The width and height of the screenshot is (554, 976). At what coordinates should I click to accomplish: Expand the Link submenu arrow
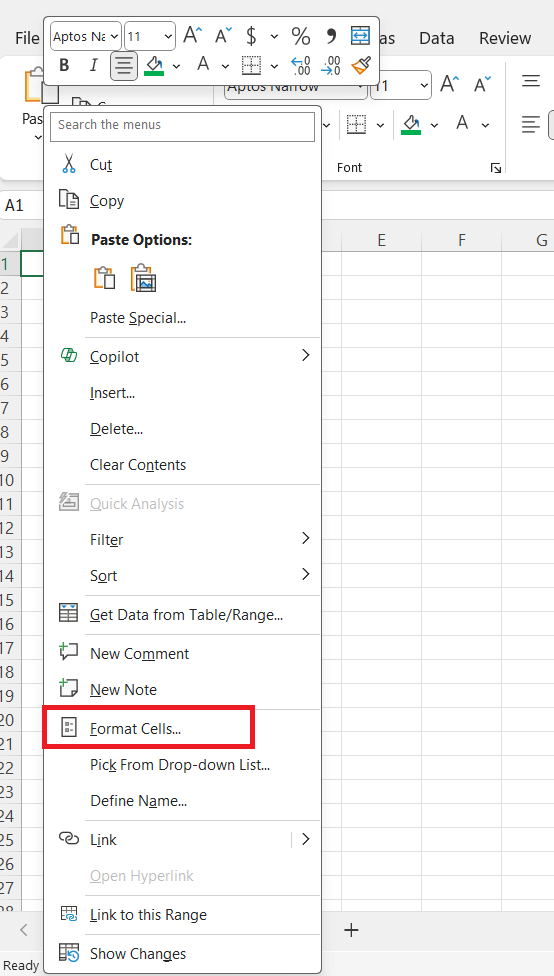(306, 840)
